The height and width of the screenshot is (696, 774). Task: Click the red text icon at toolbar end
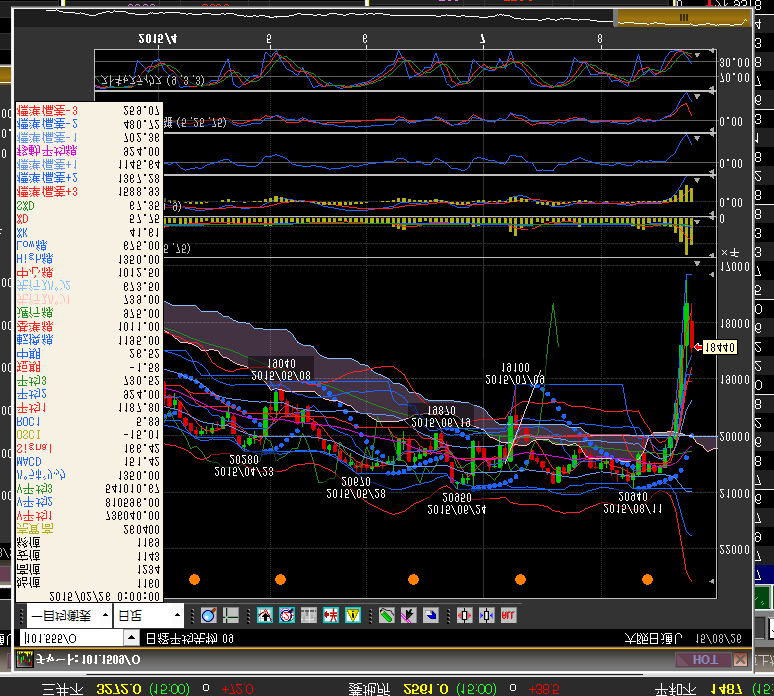click(508, 615)
